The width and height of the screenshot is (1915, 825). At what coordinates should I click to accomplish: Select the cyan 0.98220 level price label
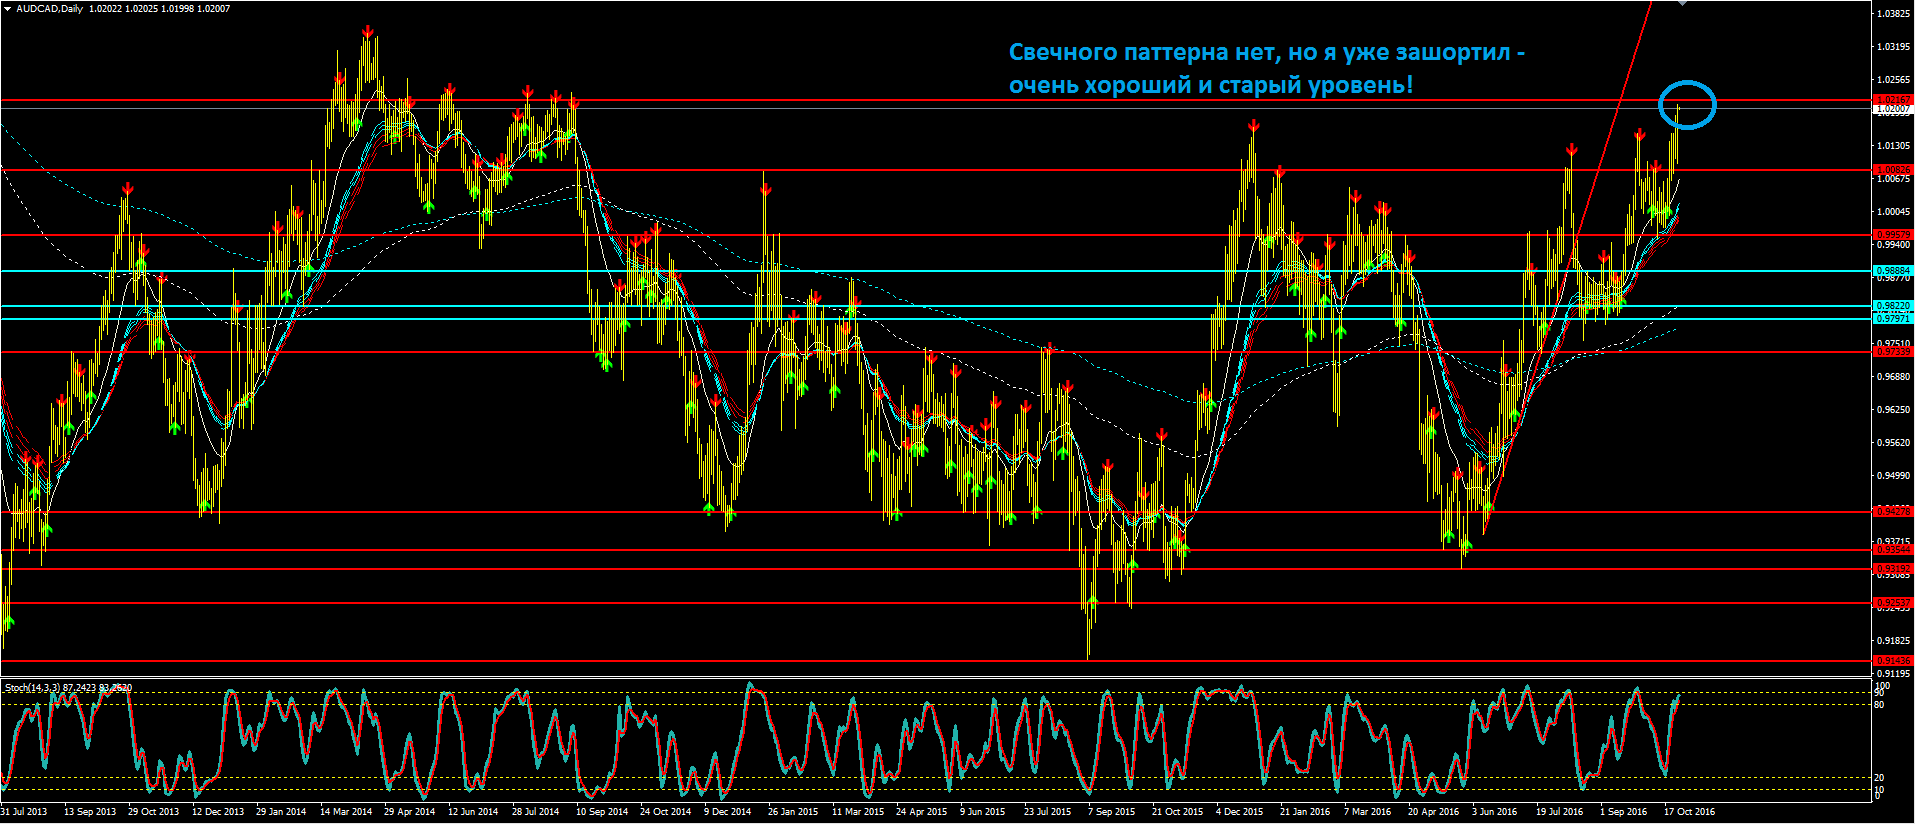click(1893, 306)
